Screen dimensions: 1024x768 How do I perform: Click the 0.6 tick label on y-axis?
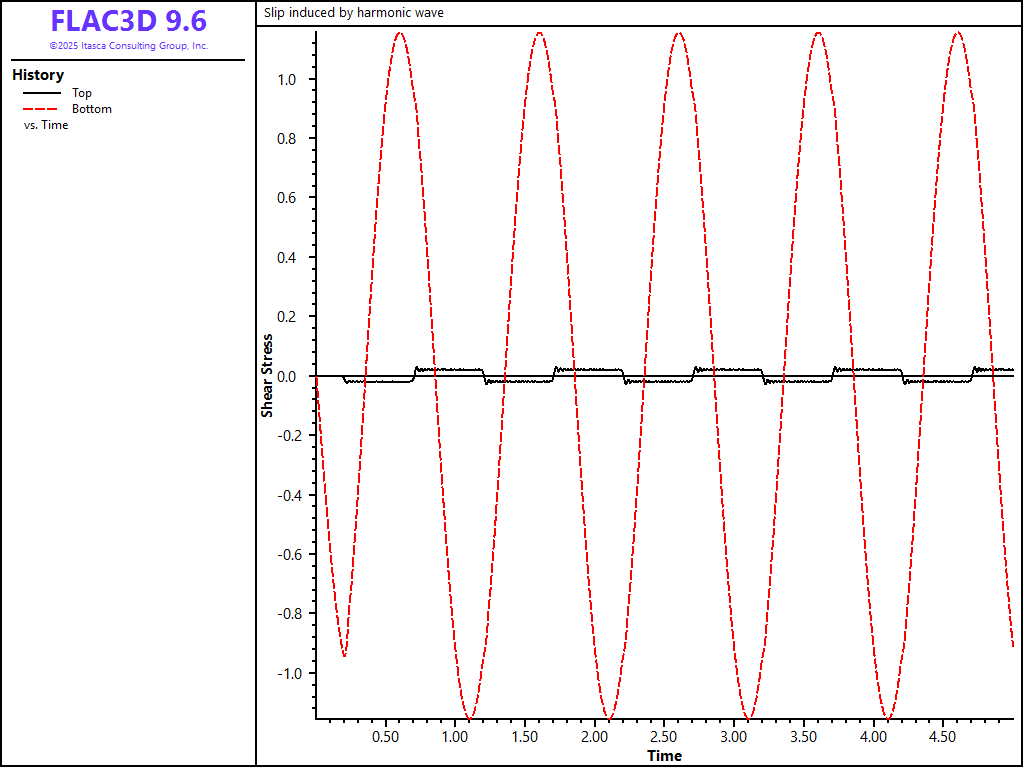coord(291,198)
